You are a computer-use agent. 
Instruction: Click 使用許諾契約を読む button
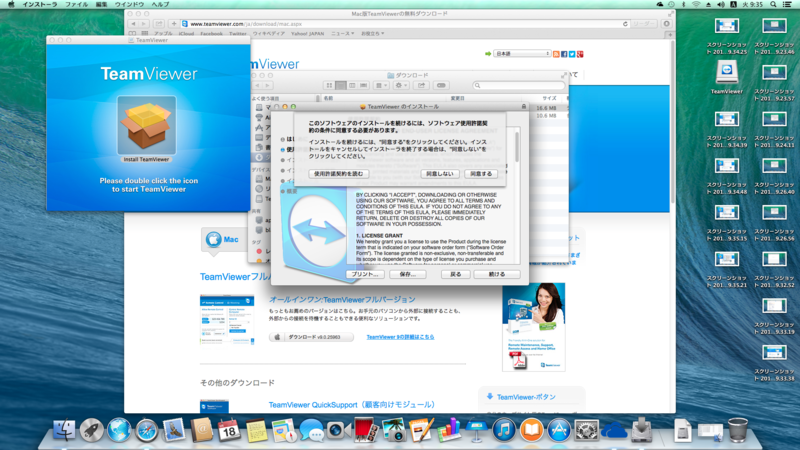click(x=339, y=174)
